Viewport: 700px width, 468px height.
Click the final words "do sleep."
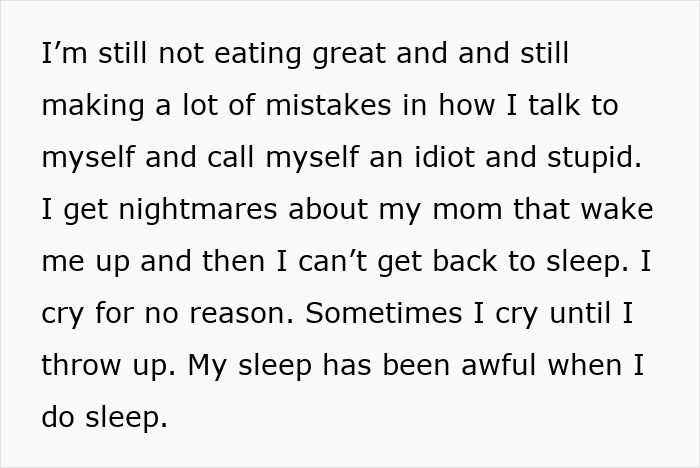click(105, 418)
